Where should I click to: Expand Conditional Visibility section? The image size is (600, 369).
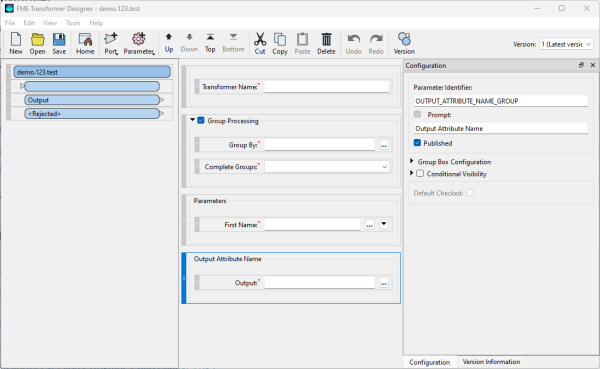tap(412, 173)
